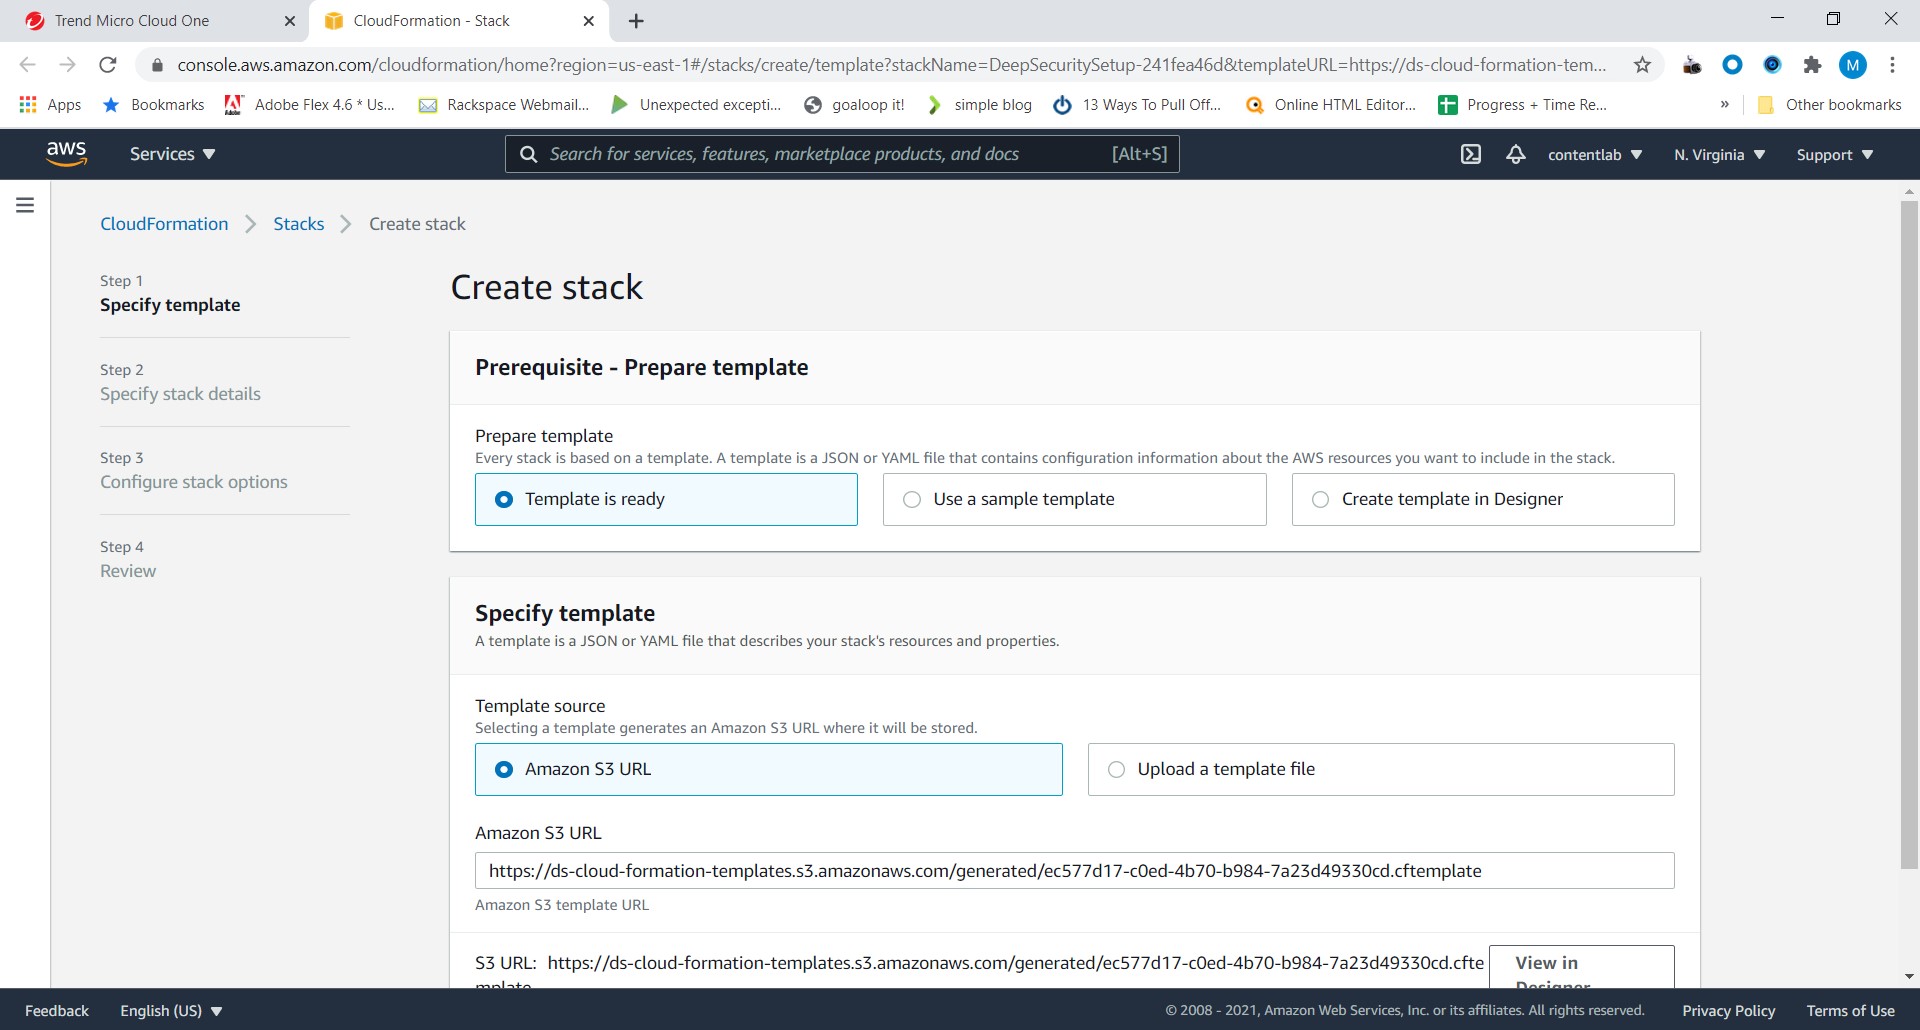Focus the Amazon S3 URL input field

1074,871
